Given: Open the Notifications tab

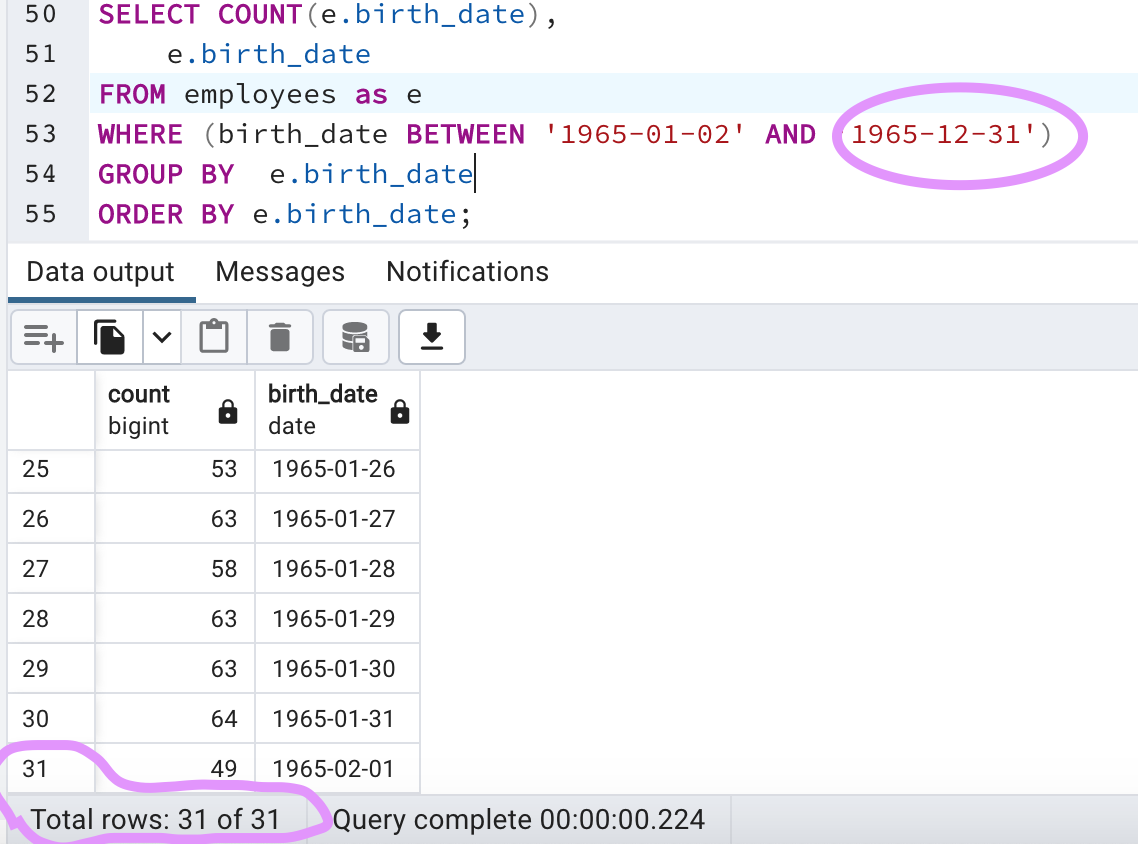Looking at the screenshot, I should pos(466,271).
